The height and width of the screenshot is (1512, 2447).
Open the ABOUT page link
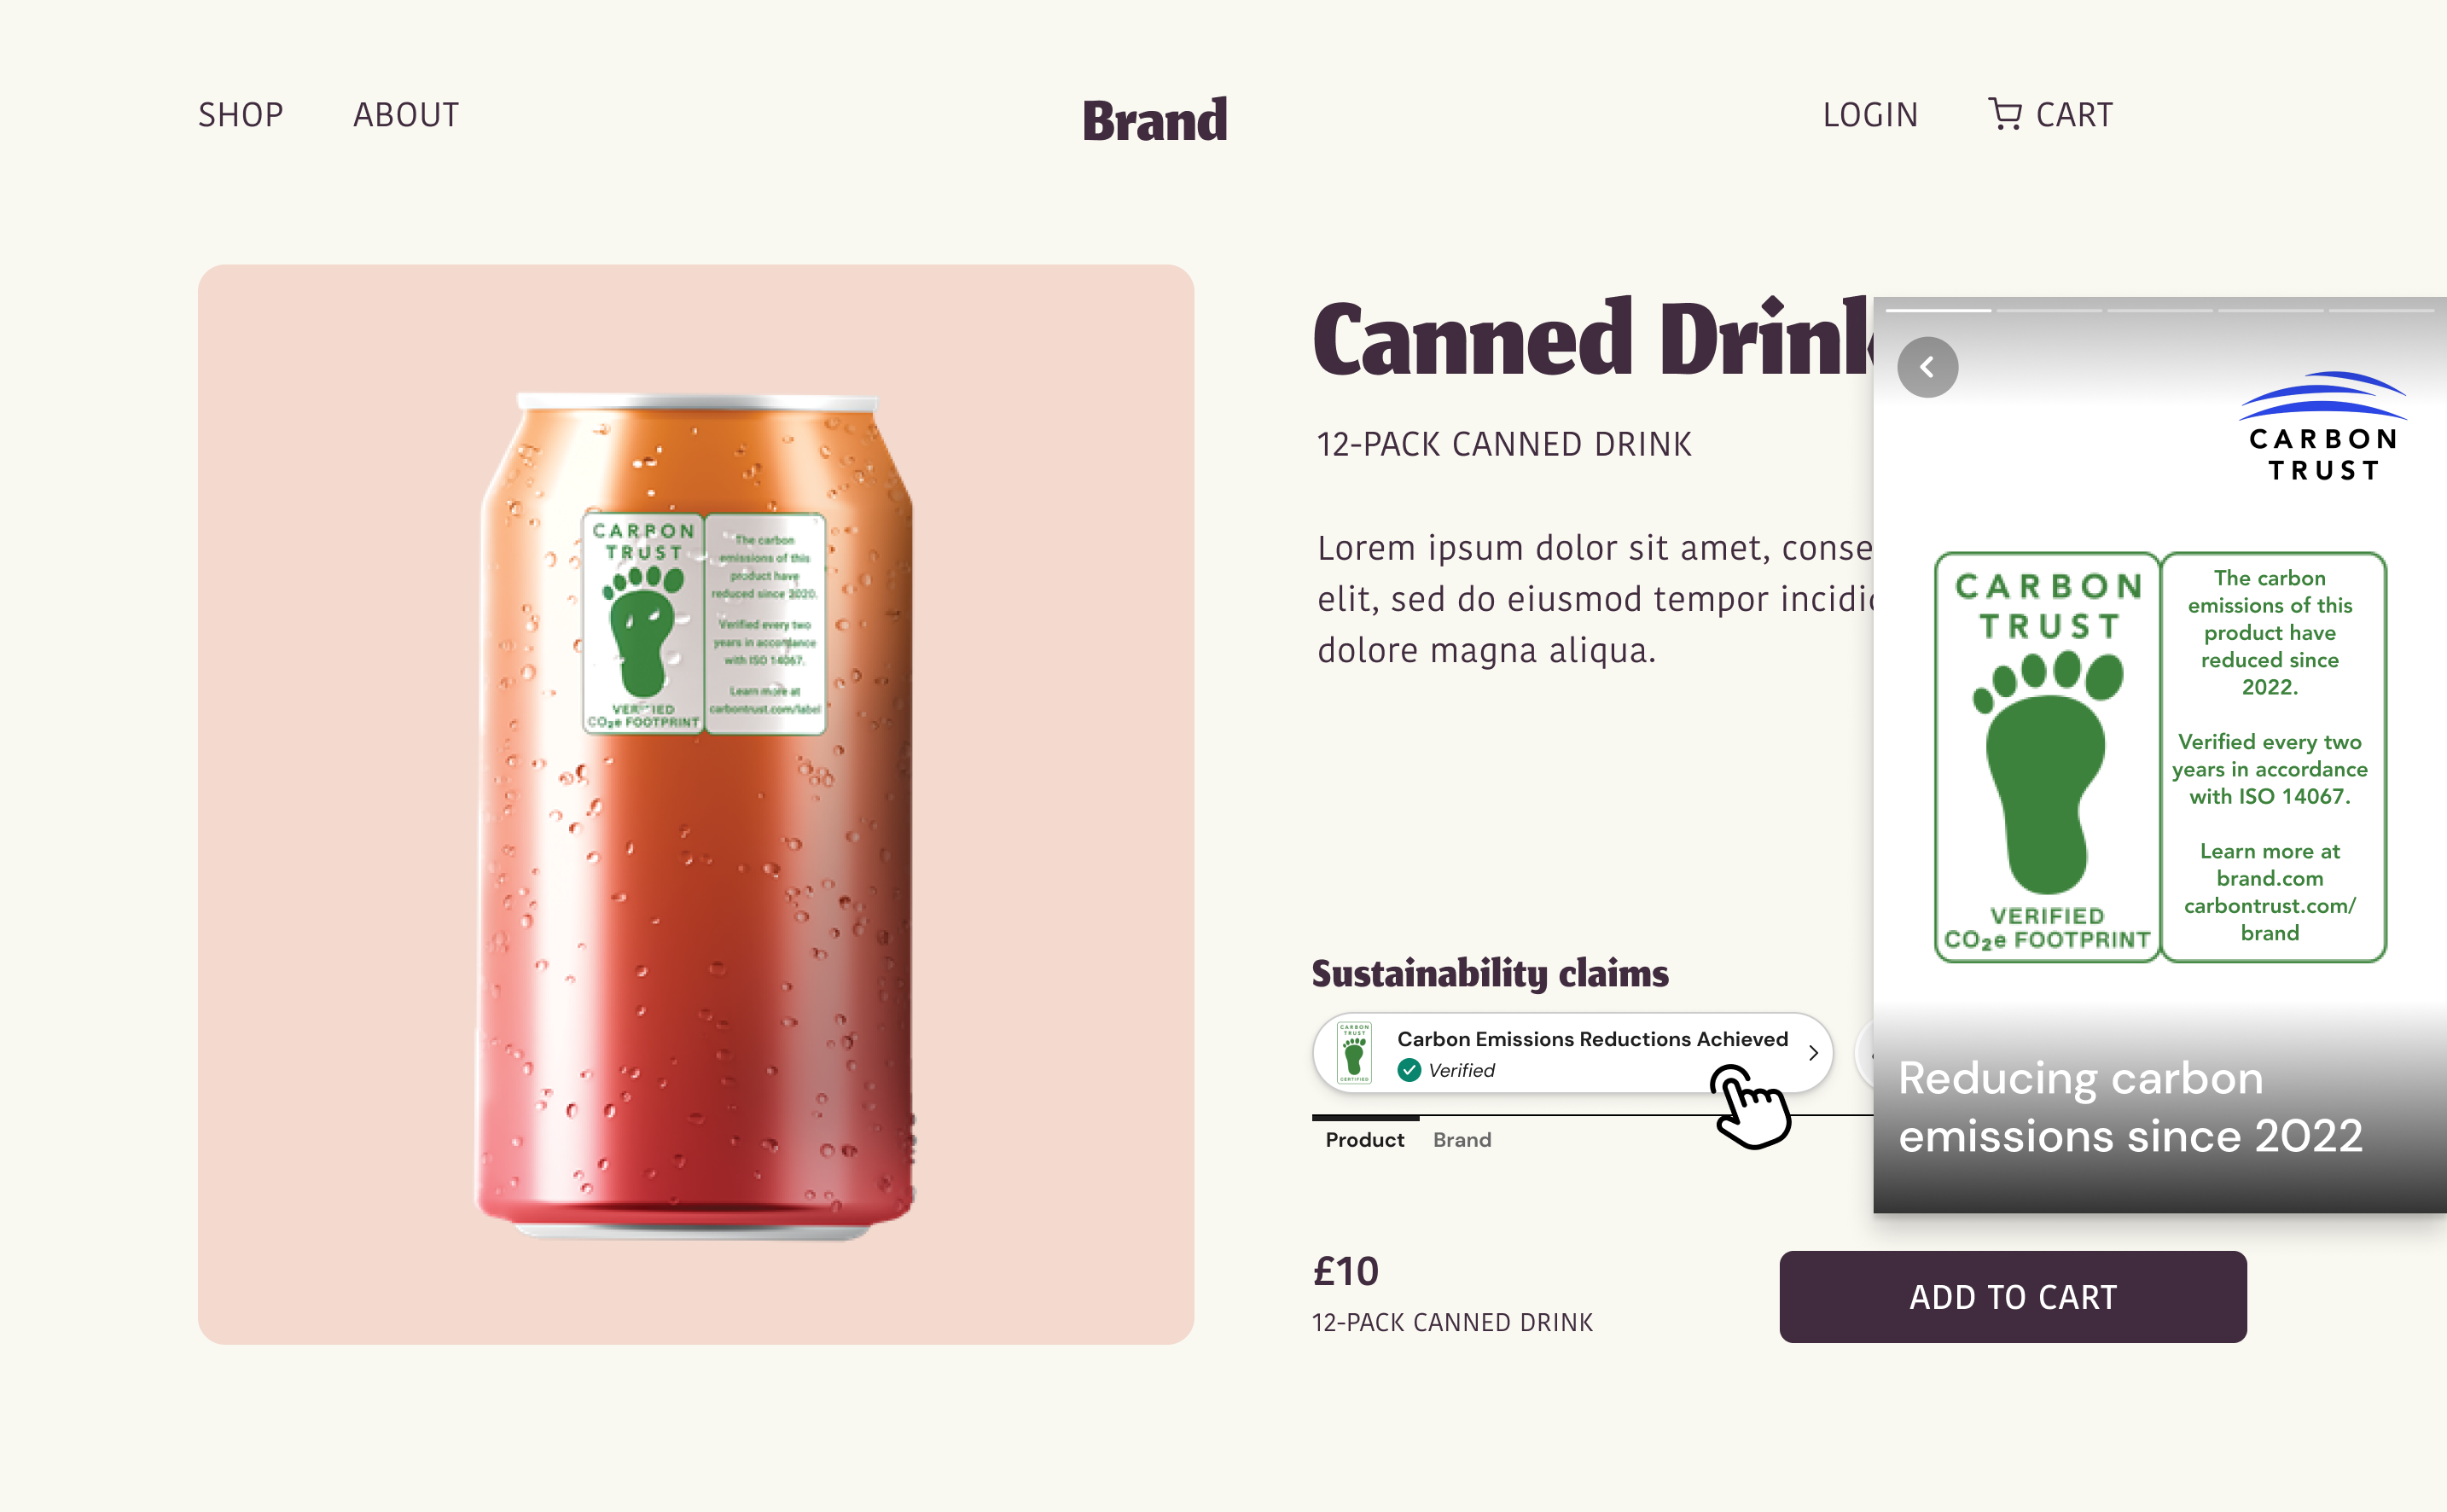(x=406, y=115)
